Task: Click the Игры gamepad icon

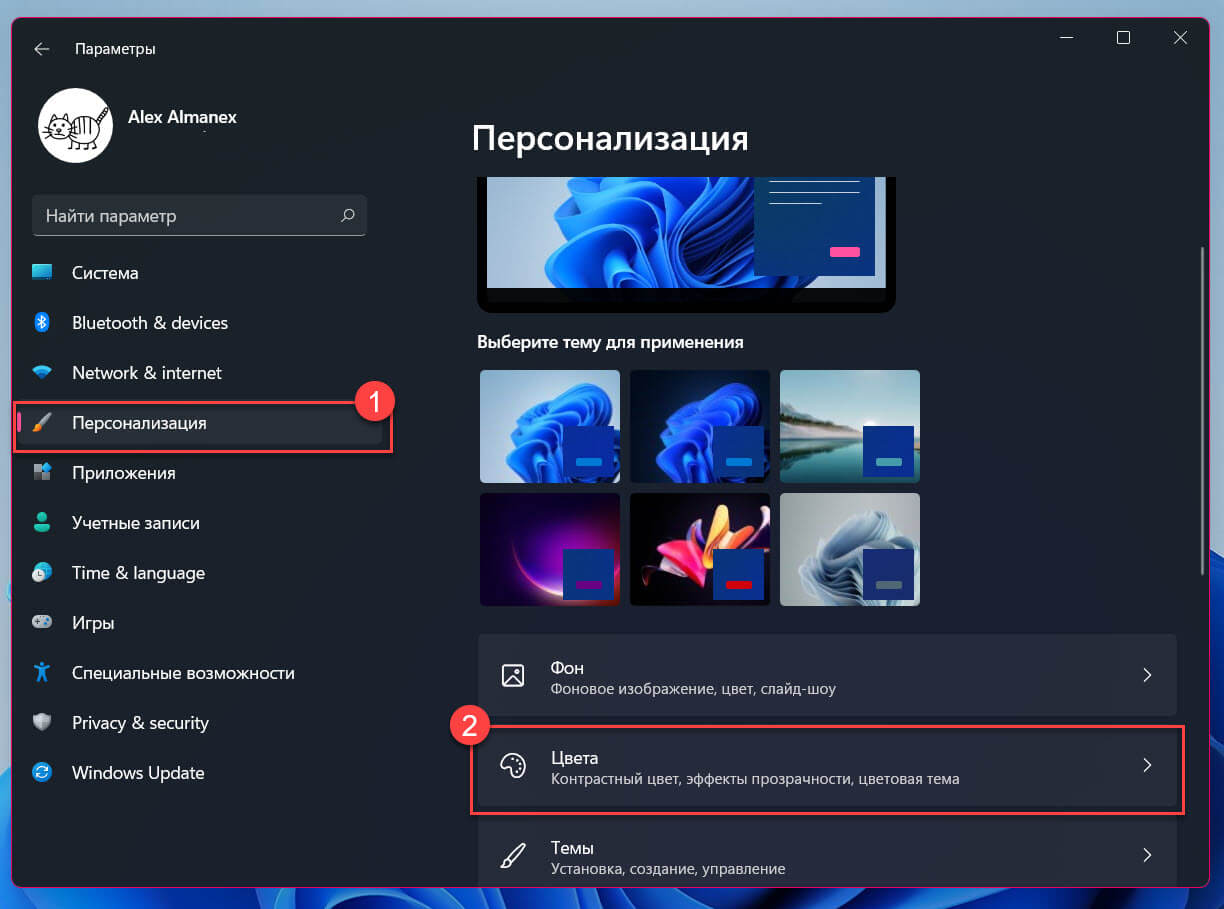Action: [x=42, y=623]
